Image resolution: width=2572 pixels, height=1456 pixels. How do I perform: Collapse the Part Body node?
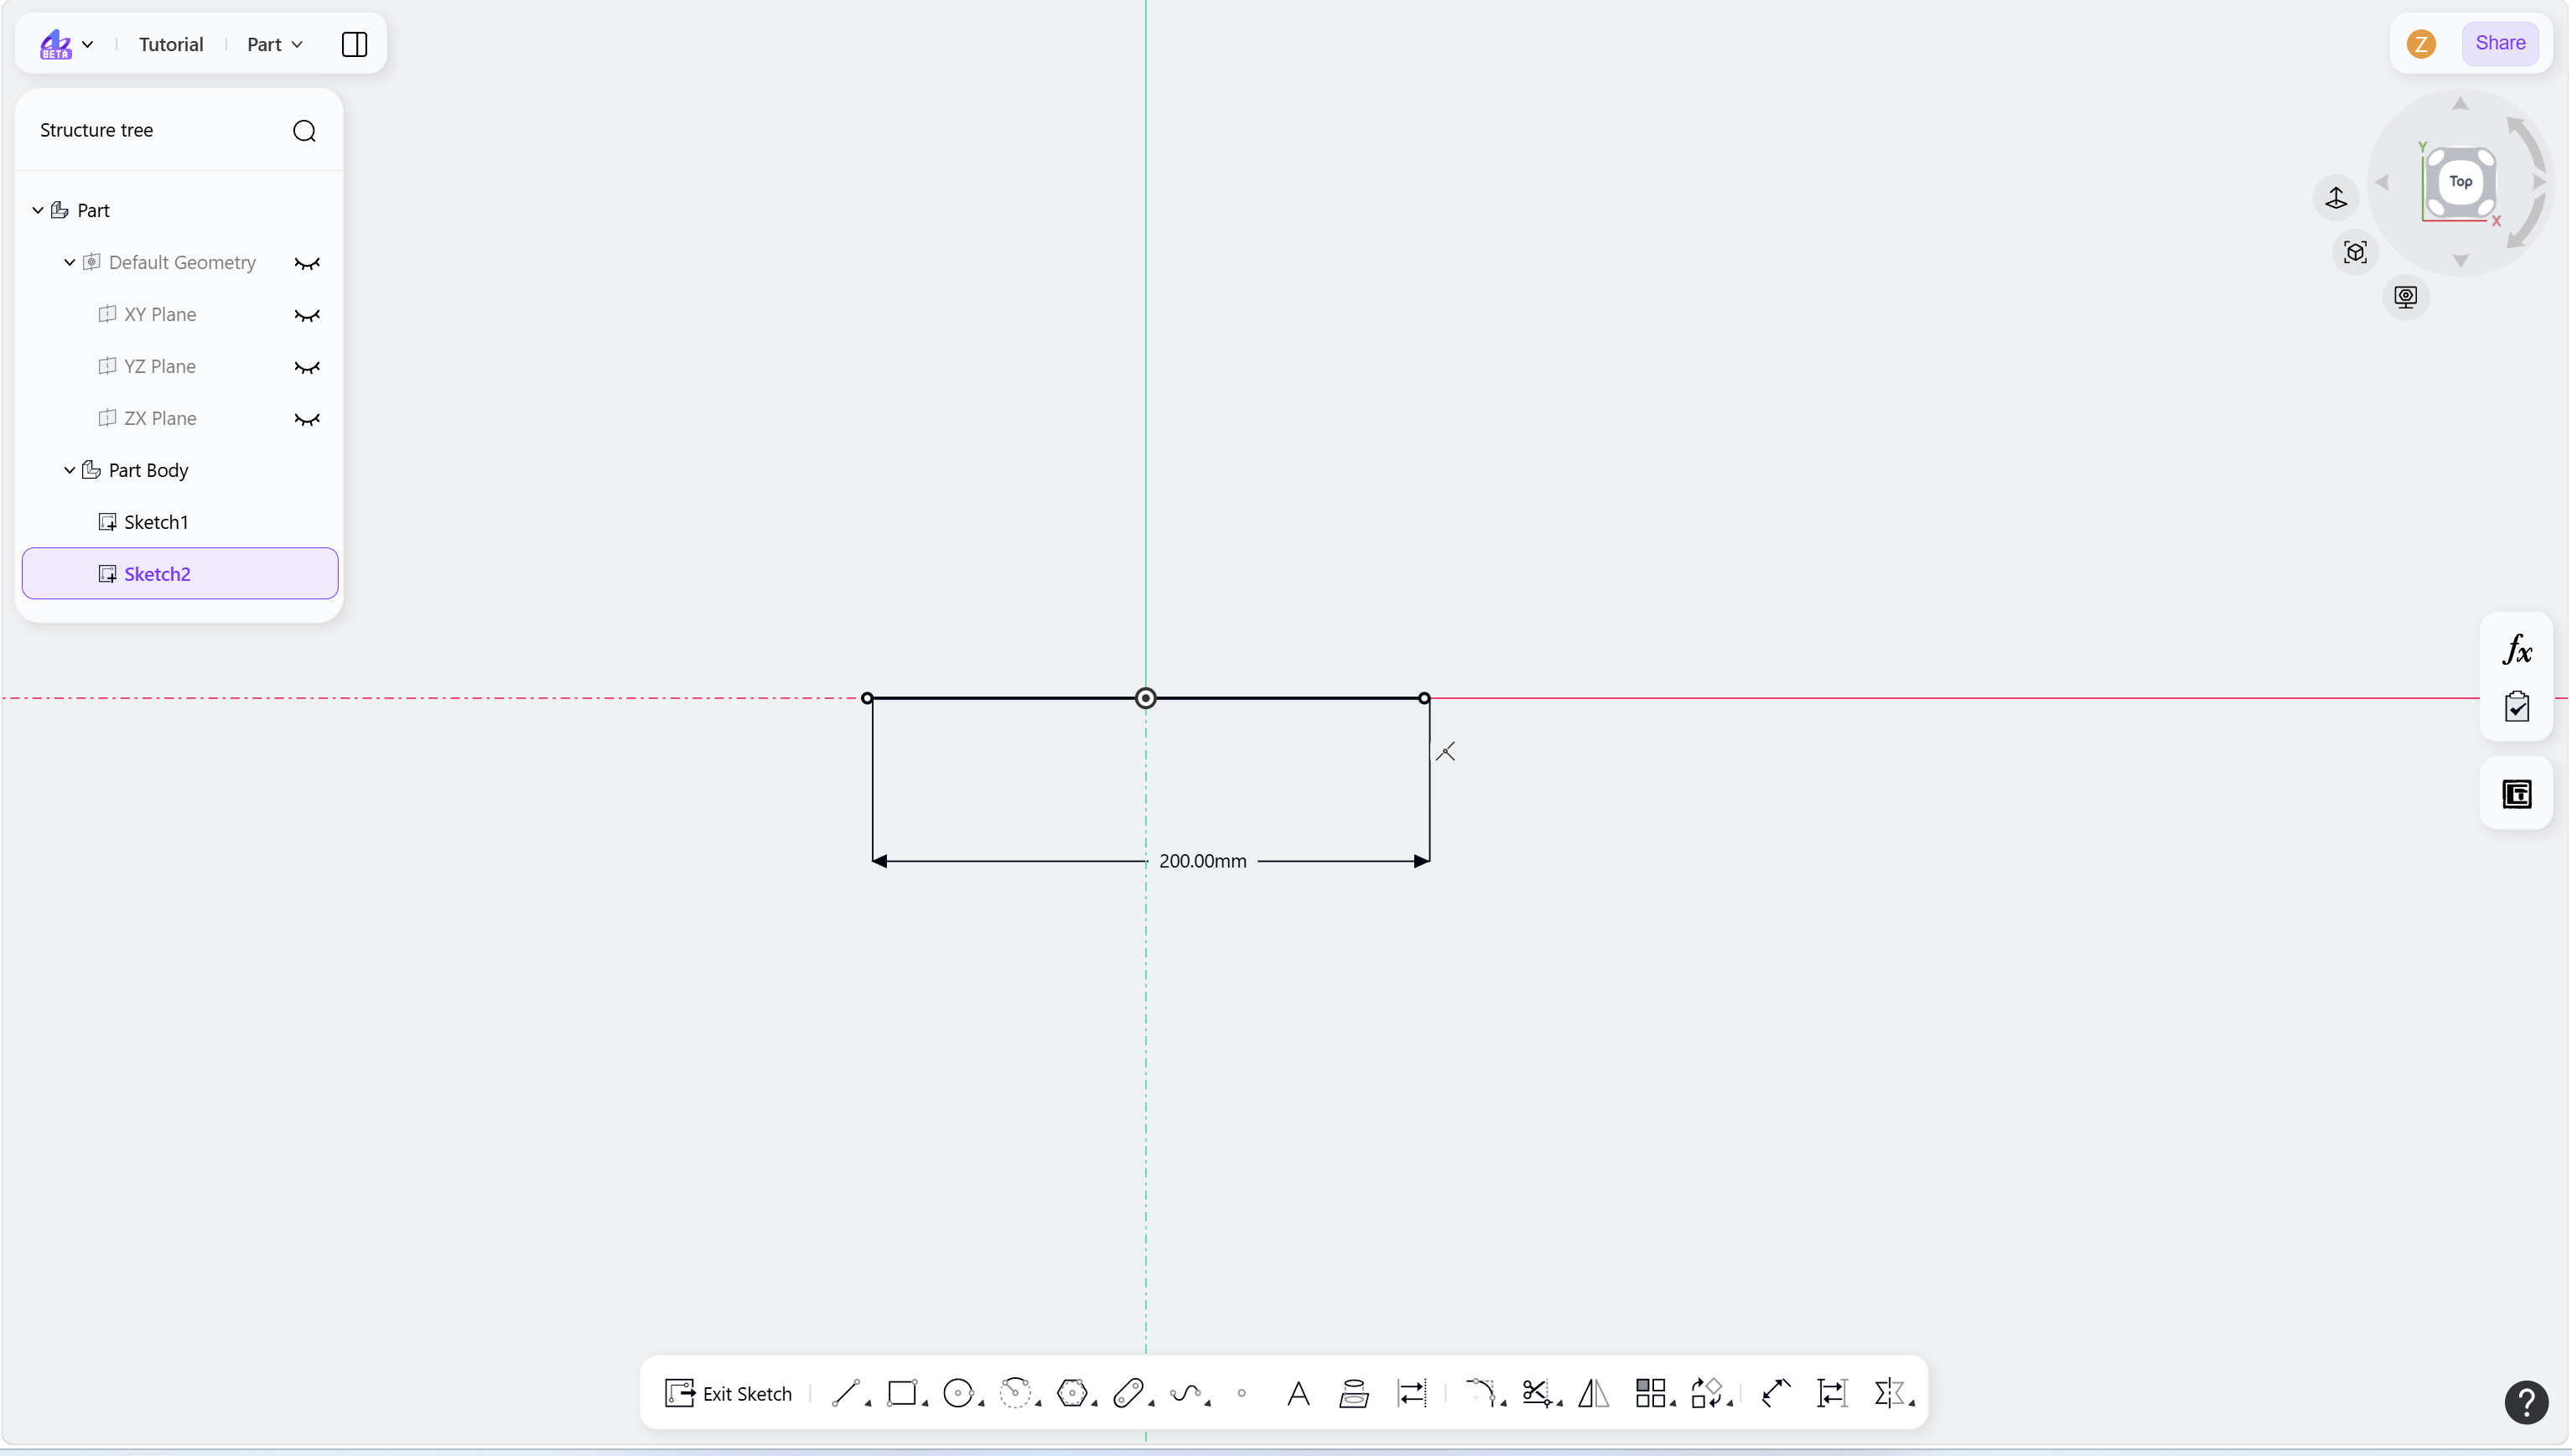[70, 470]
